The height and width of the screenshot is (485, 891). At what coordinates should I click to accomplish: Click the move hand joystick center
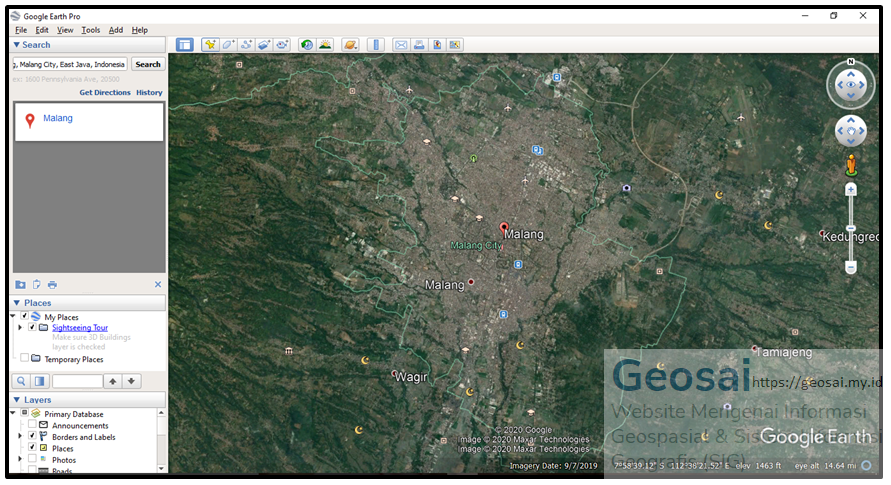tap(851, 131)
